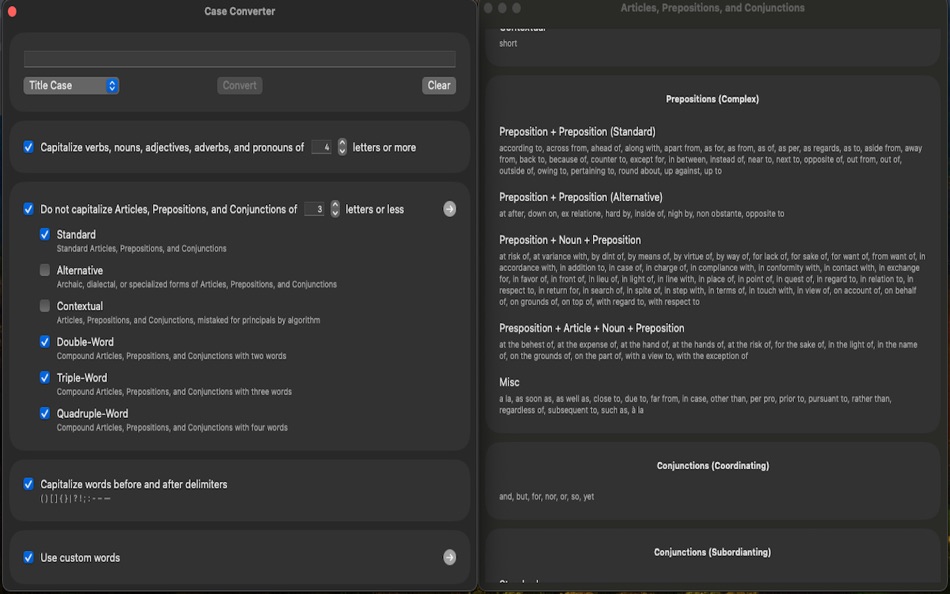The width and height of the screenshot is (950, 594).
Task: Click the Articles, Prepositions, and Conjunctions window title
Action: (x=712, y=8)
